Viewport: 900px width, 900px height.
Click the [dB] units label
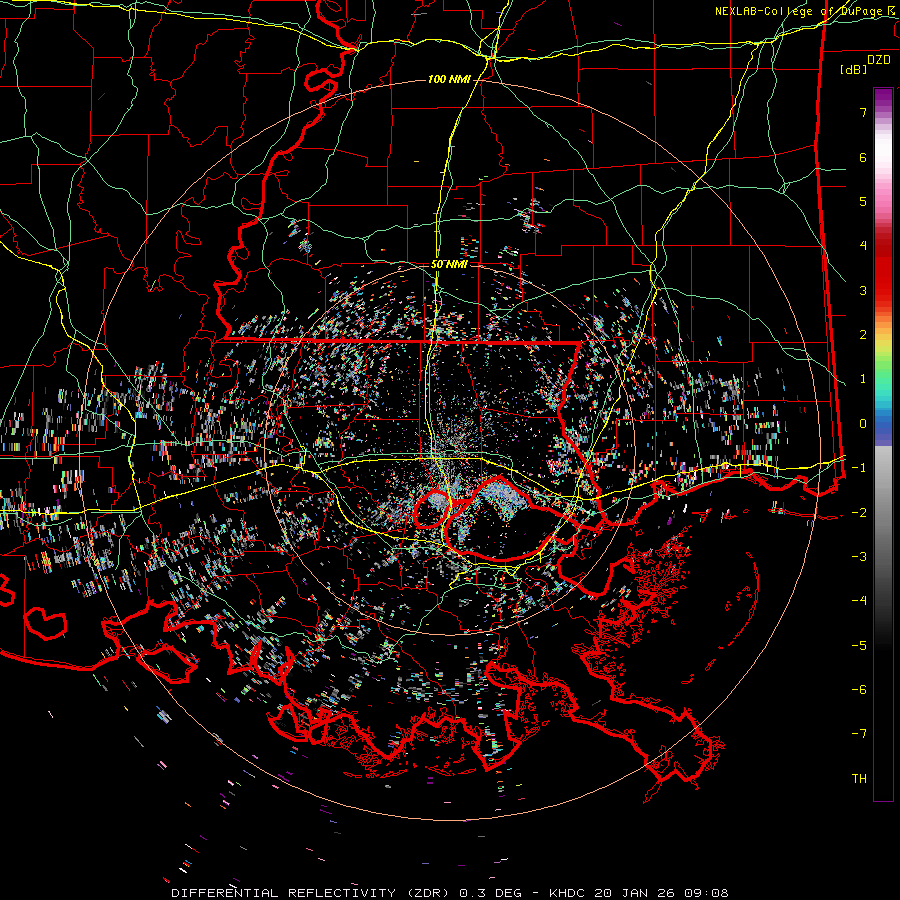click(853, 69)
